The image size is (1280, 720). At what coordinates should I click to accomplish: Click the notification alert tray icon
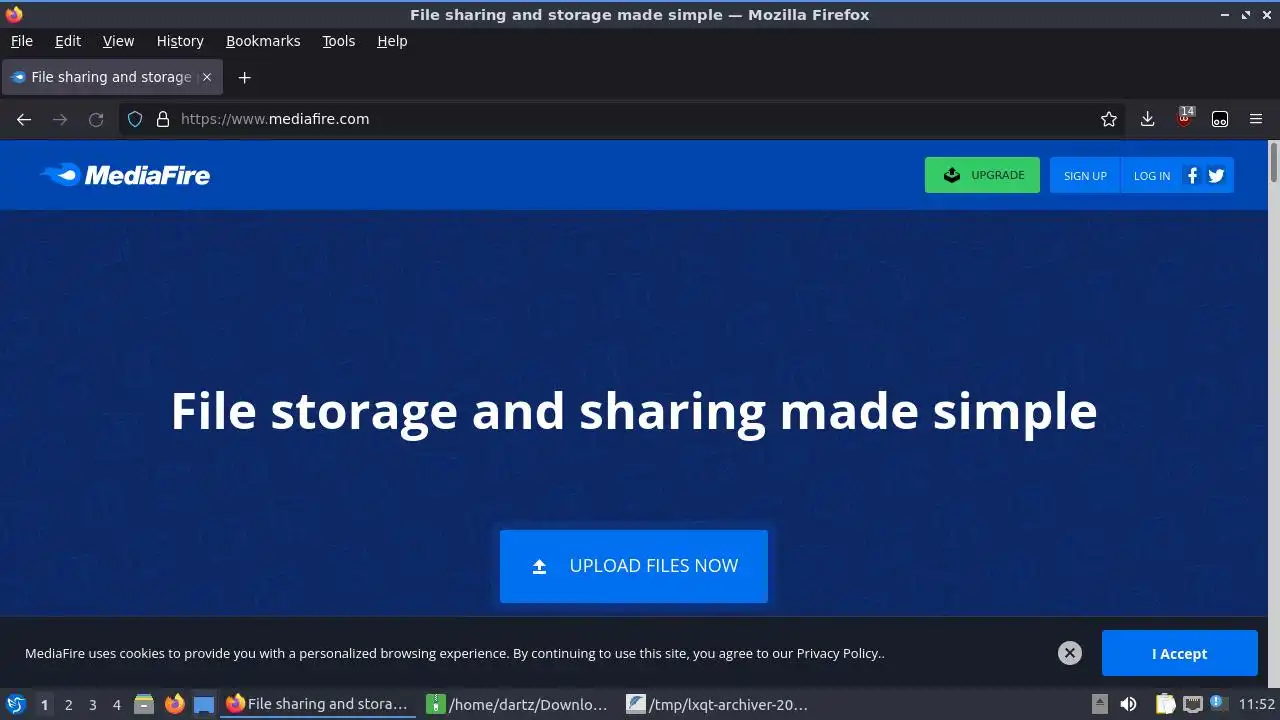click(x=1218, y=704)
